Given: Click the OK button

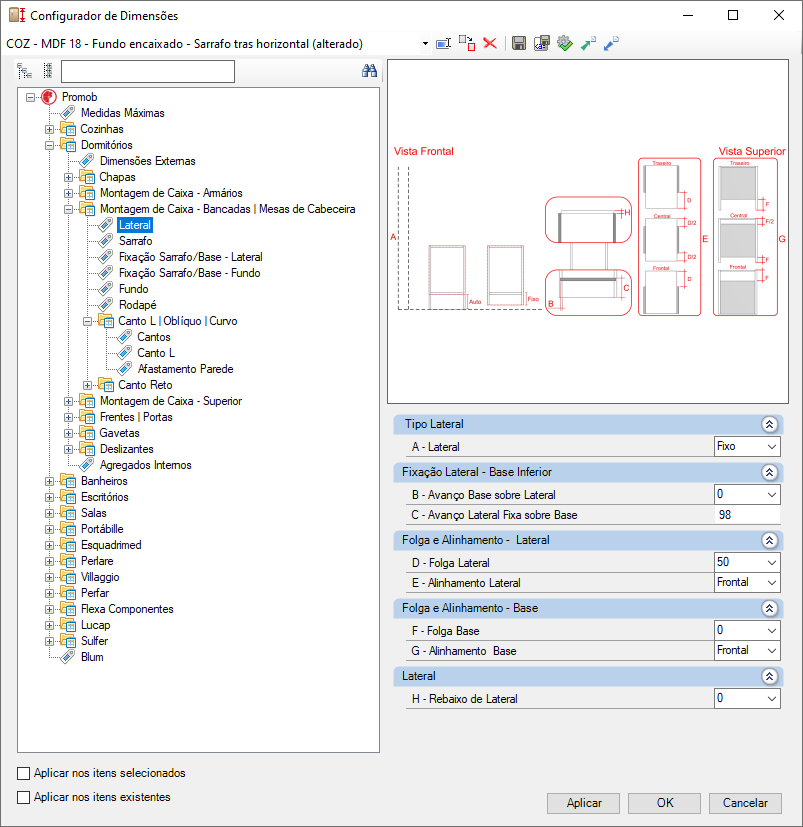Looking at the screenshot, I should click(x=665, y=803).
